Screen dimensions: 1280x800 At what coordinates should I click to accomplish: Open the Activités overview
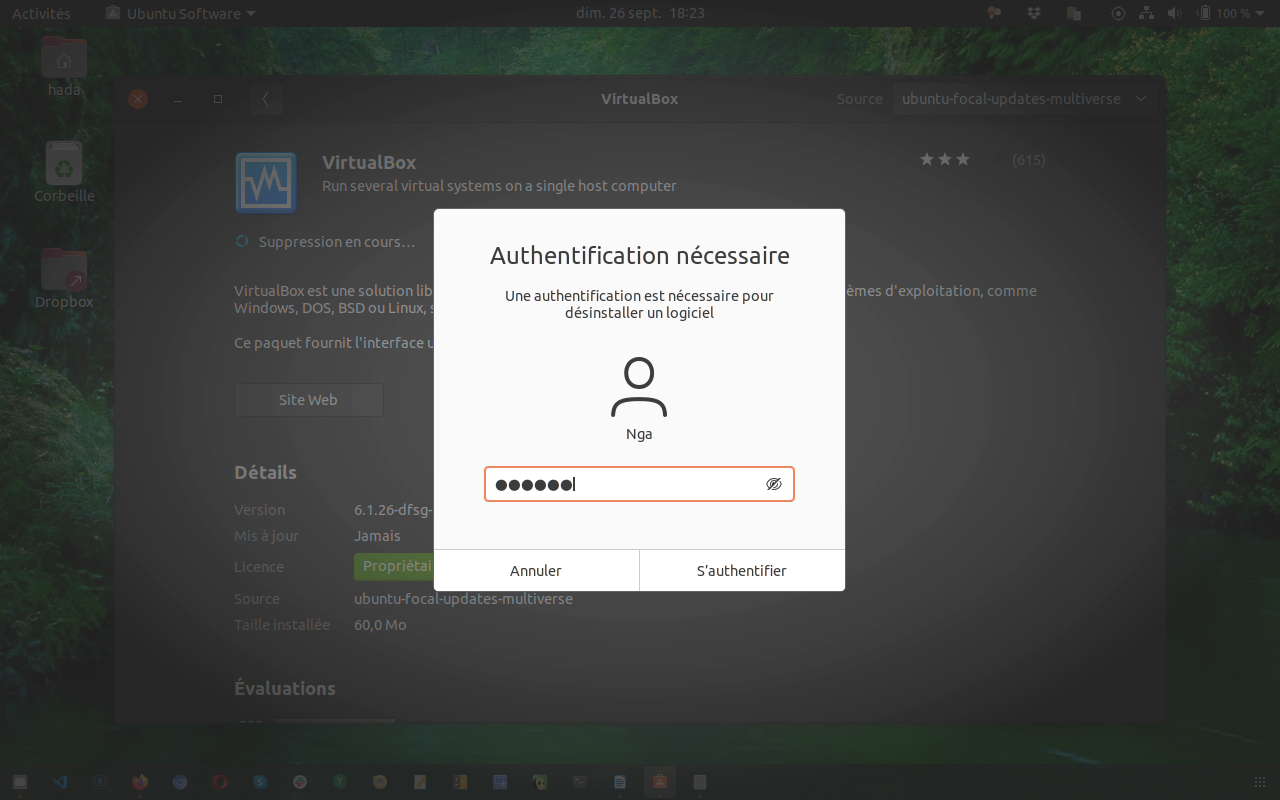(41, 13)
